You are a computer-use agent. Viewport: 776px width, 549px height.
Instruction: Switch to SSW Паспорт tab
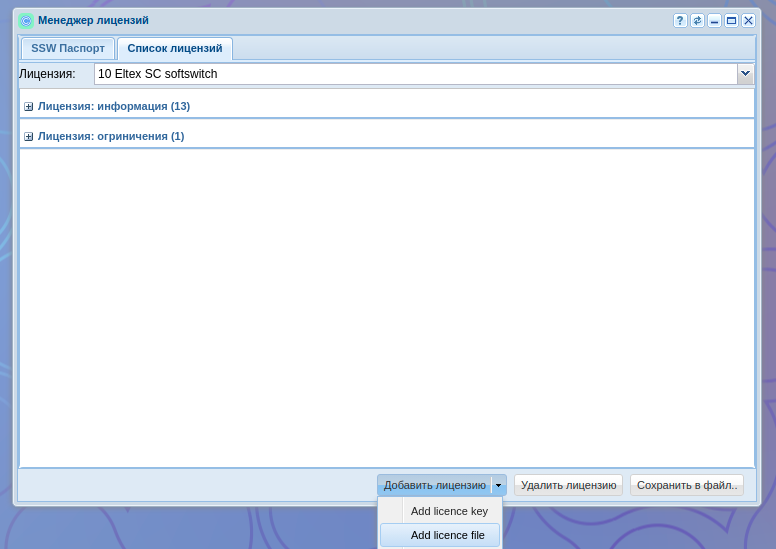click(x=68, y=49)
